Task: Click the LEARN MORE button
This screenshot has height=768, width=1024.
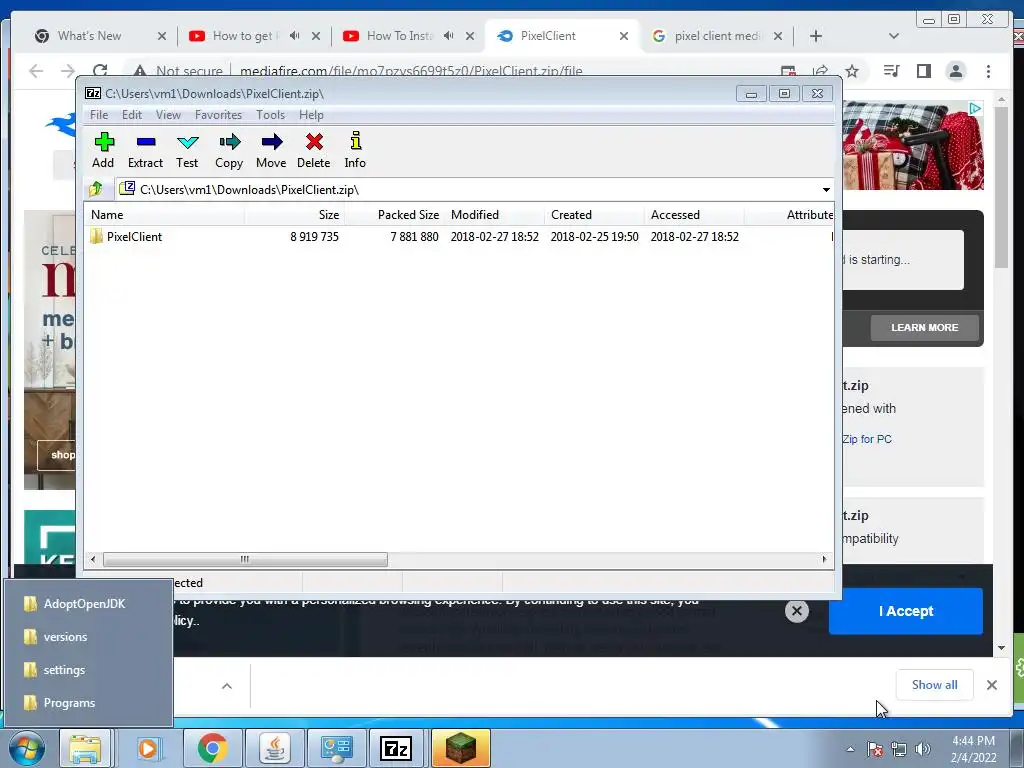Action: [x=925, y=327]
